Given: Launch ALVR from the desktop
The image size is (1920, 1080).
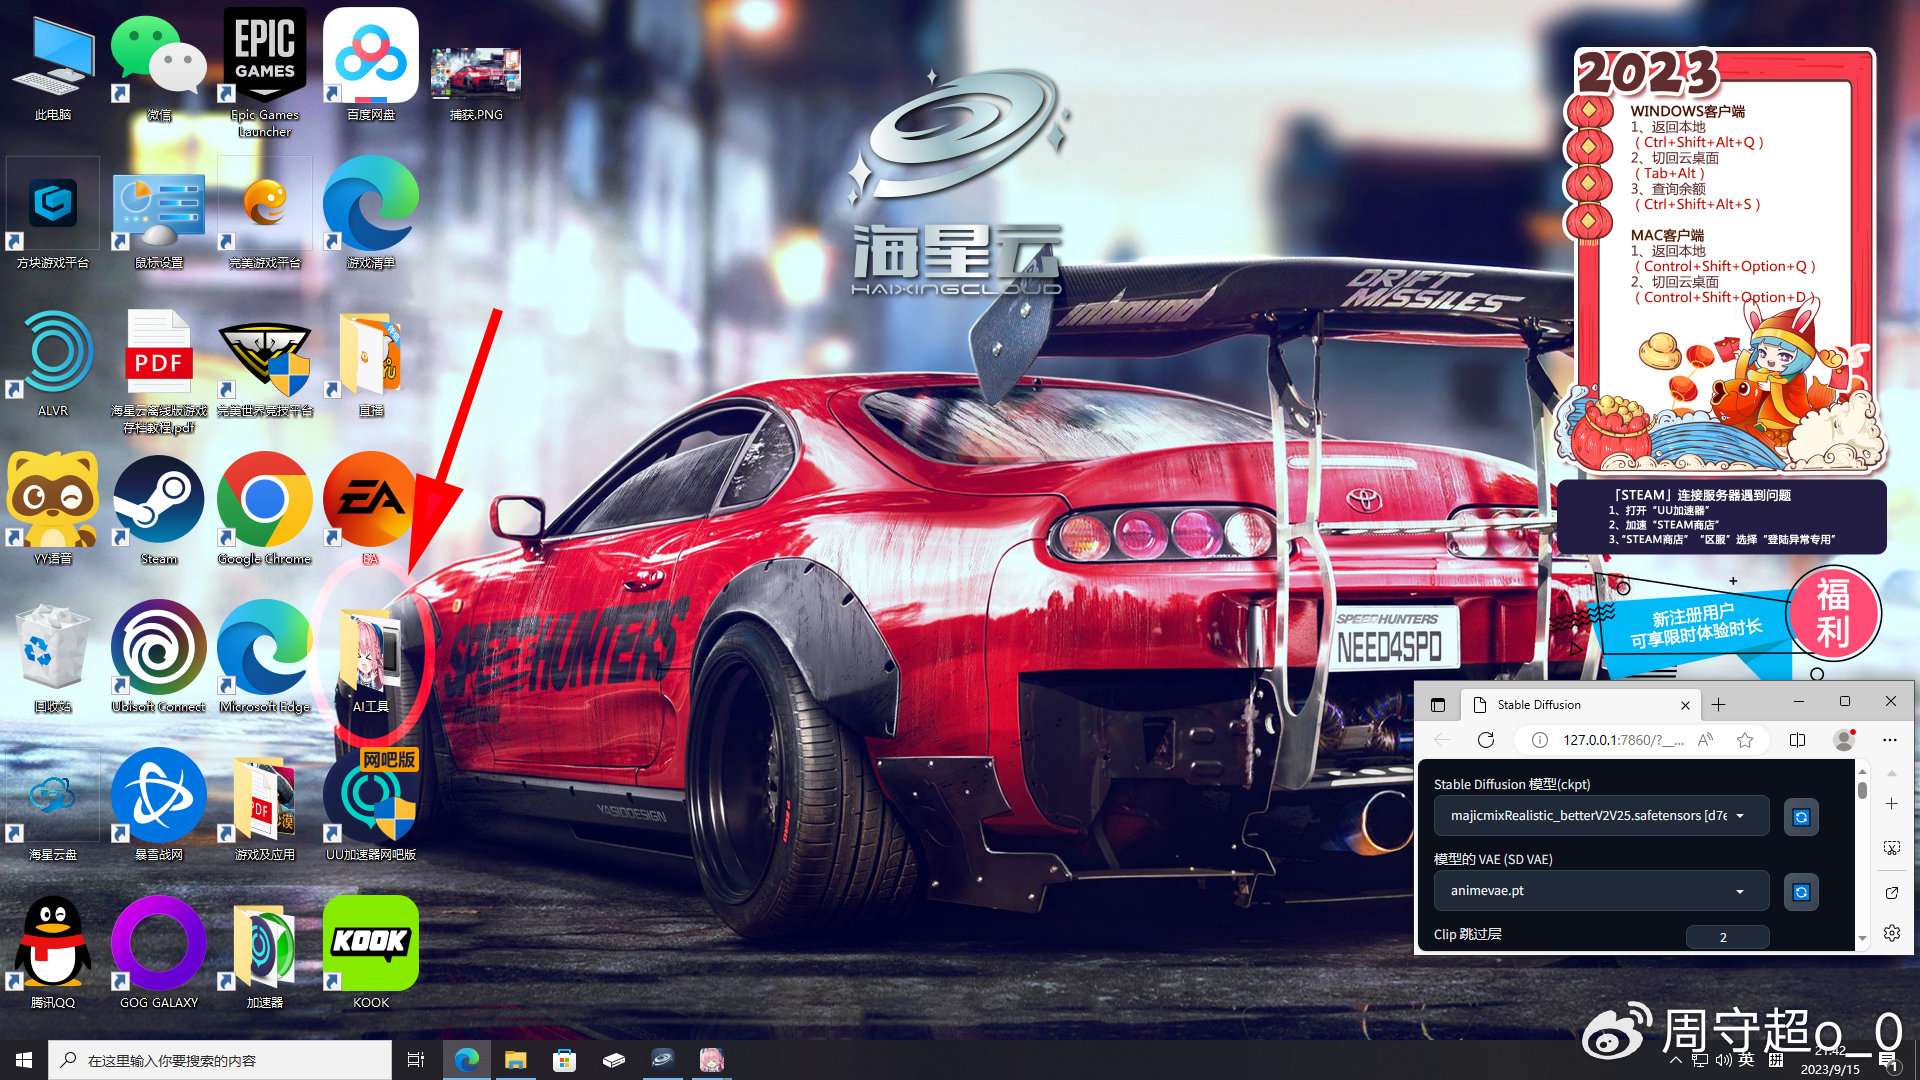Looking at the screenshot, I should (x=53, y=362).
